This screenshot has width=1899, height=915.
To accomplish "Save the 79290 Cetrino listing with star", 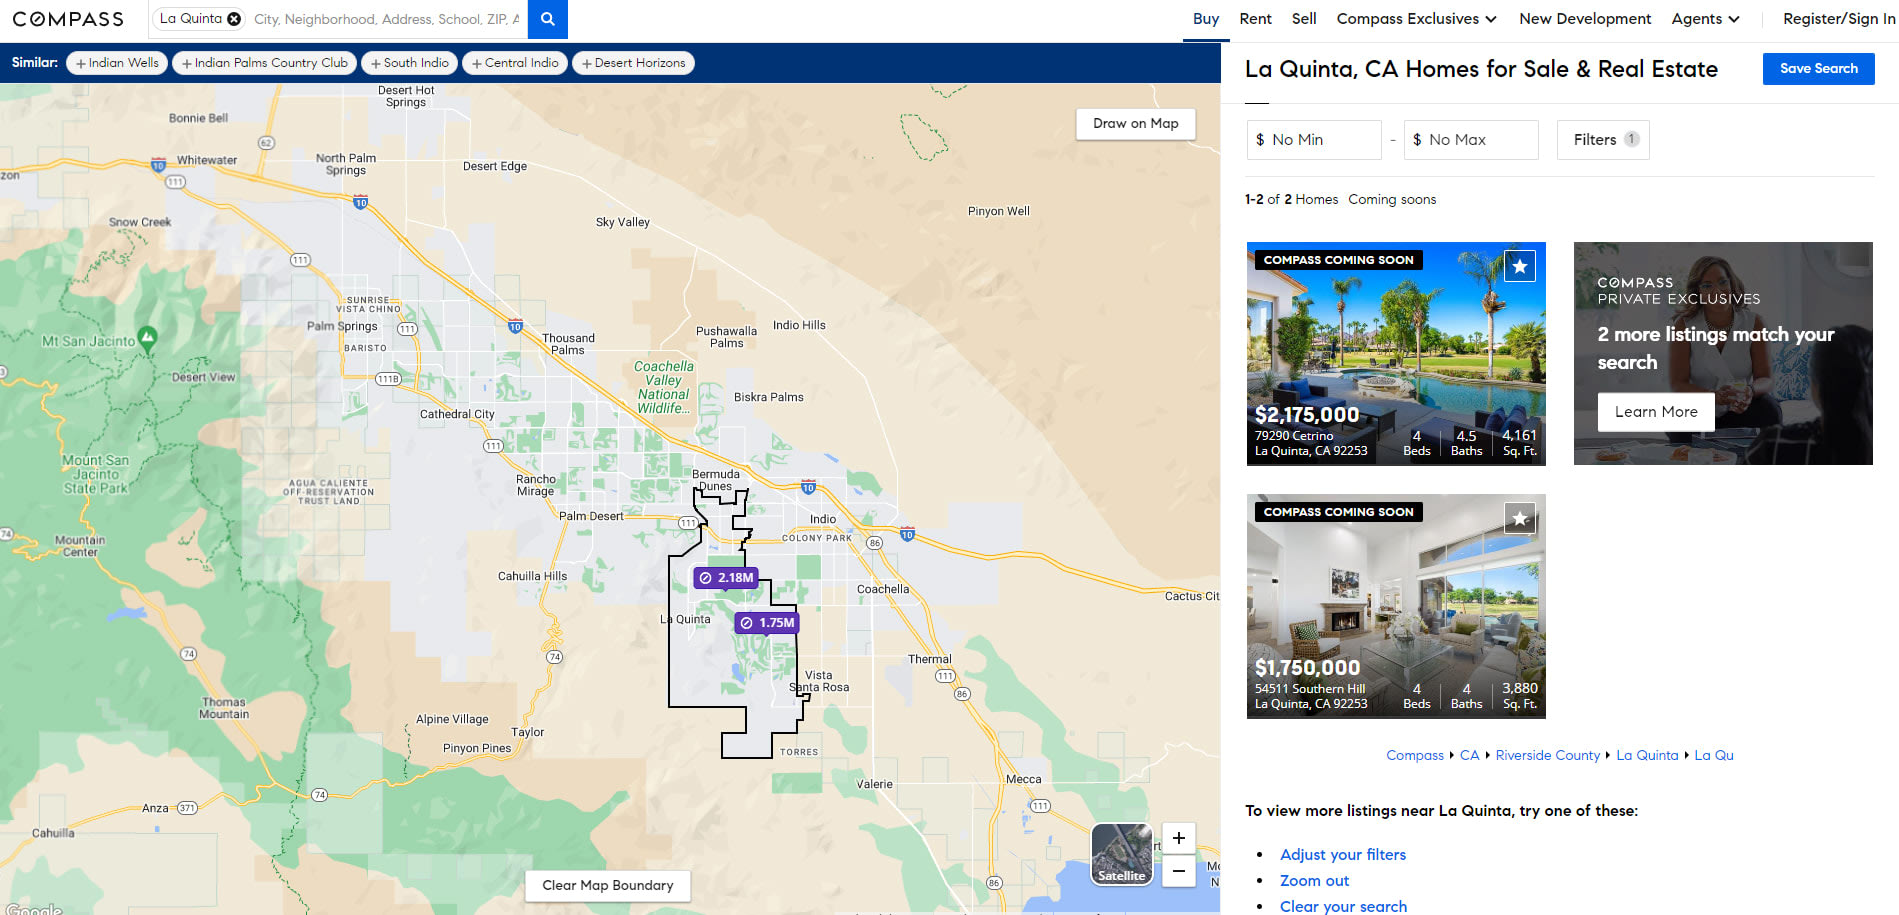I will (x=1520, y=266).
